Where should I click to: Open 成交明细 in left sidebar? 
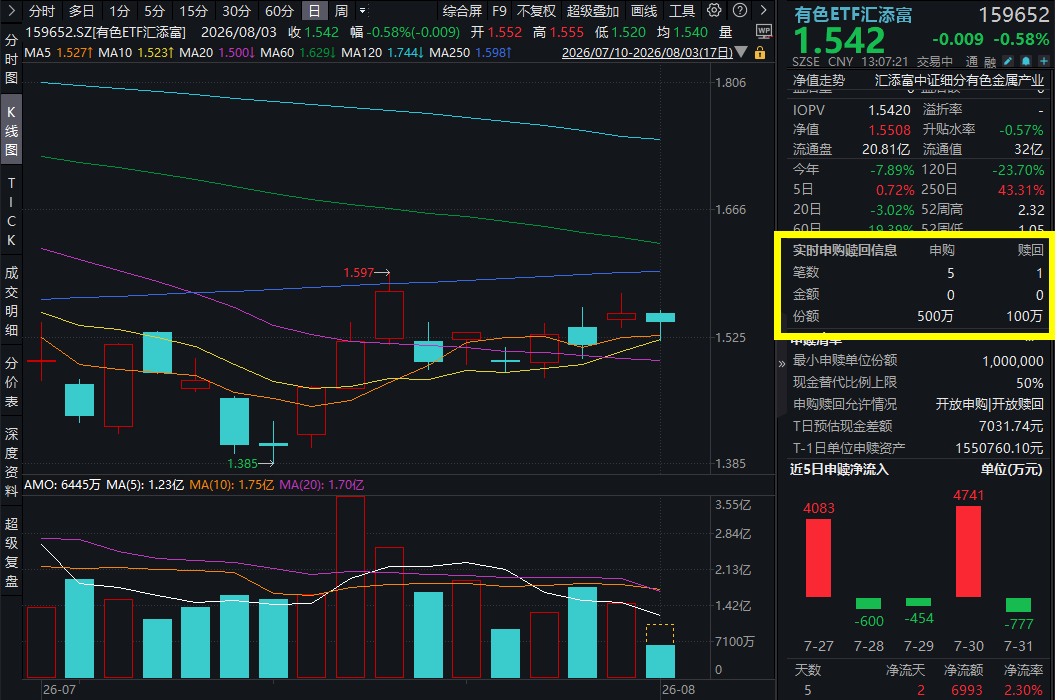click(11, 301)
